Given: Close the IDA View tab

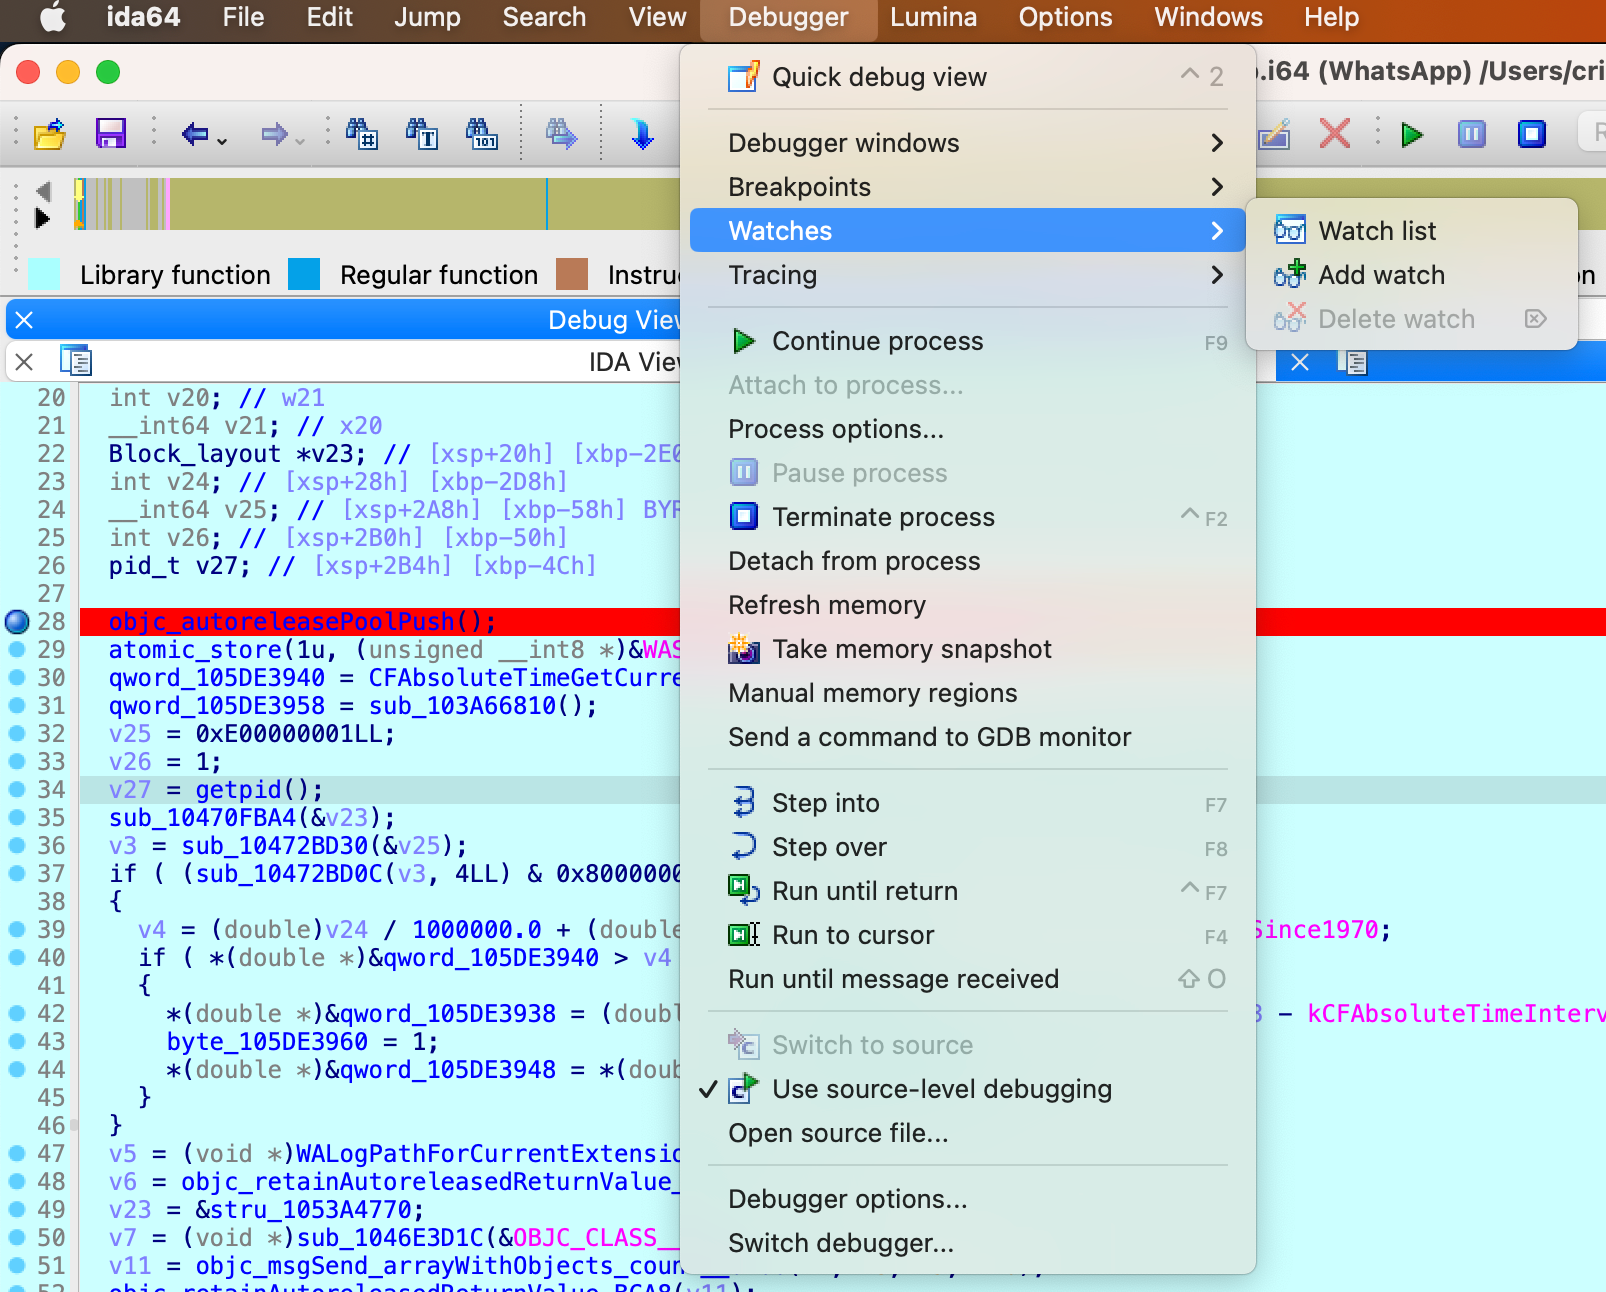Looking at the screenshot, I should pos(25,362).
